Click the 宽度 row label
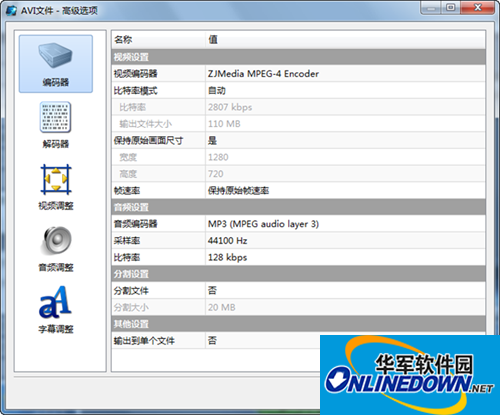The height and width of the screenshot is (415, 500). [128, 157]
